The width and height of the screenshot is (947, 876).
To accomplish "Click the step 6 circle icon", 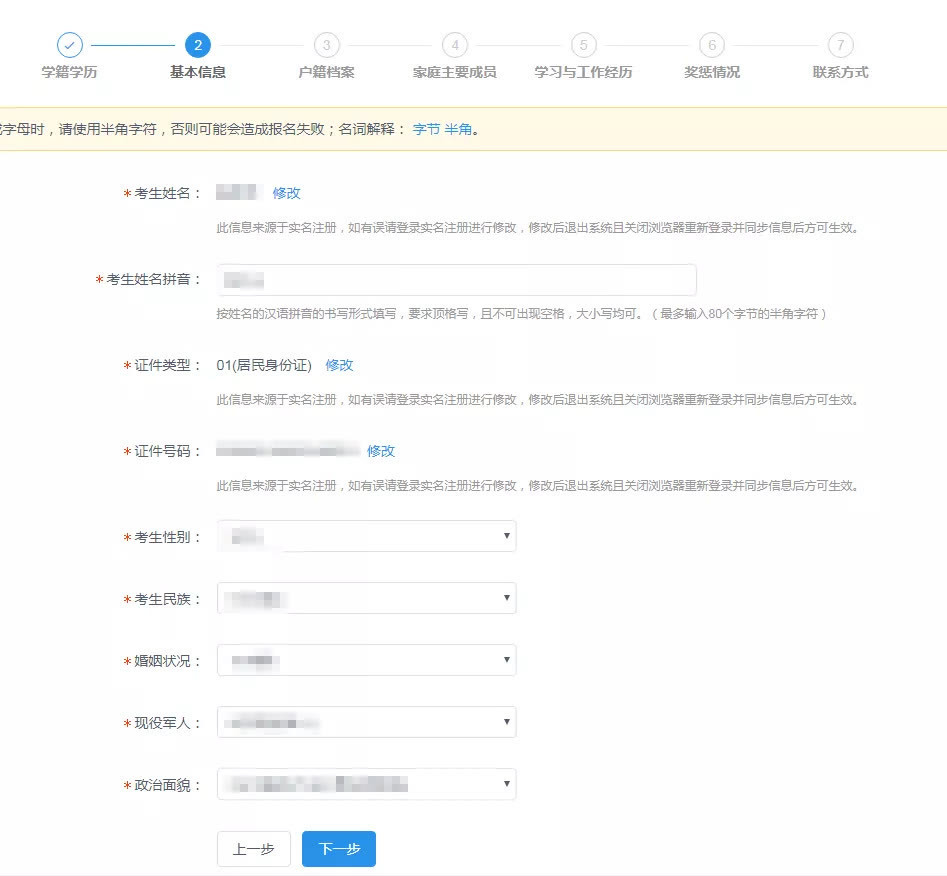I will coord(711,45).
